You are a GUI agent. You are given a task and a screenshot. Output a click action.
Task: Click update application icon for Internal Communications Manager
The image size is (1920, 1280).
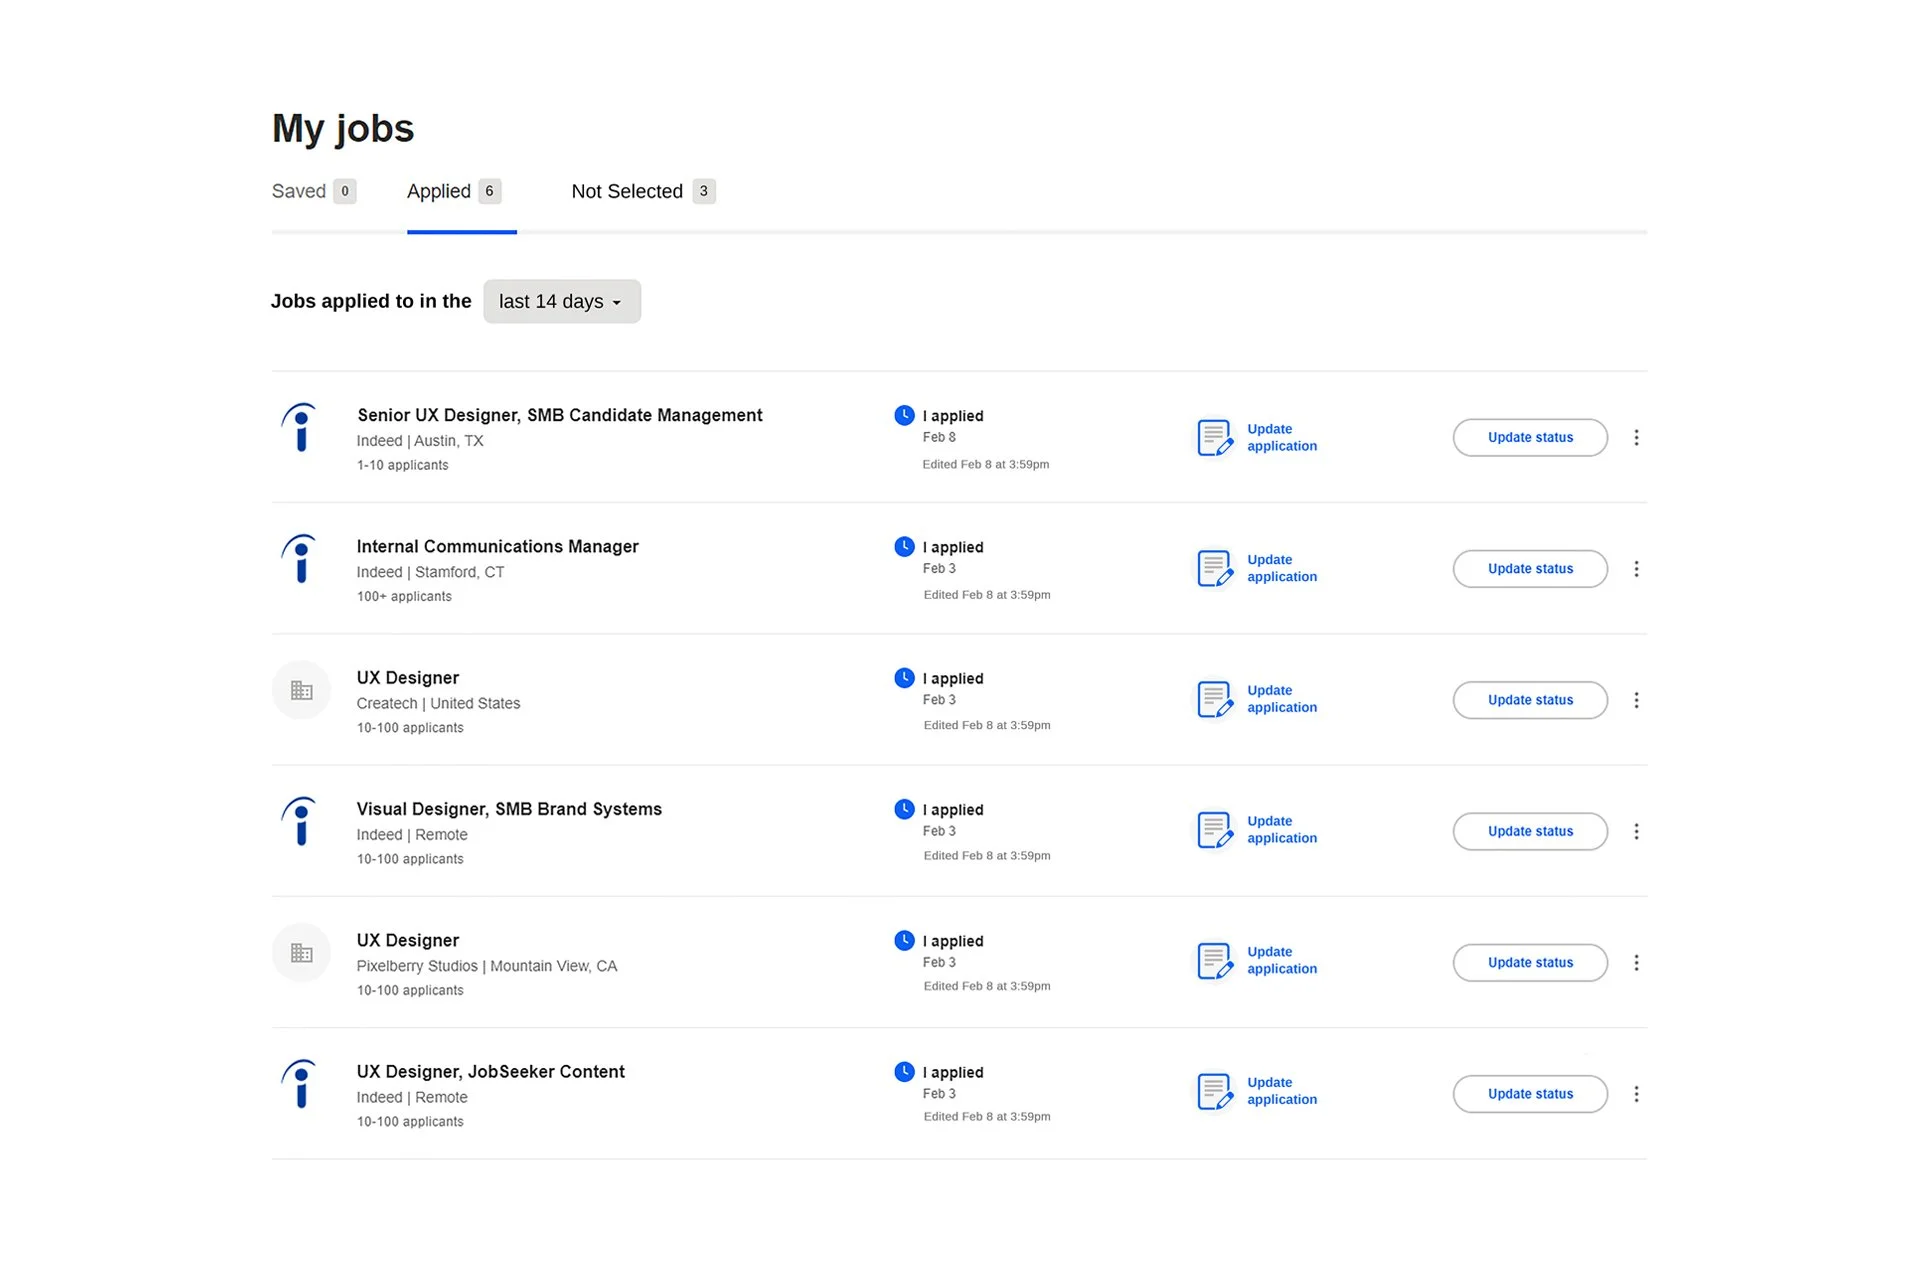1215,569
